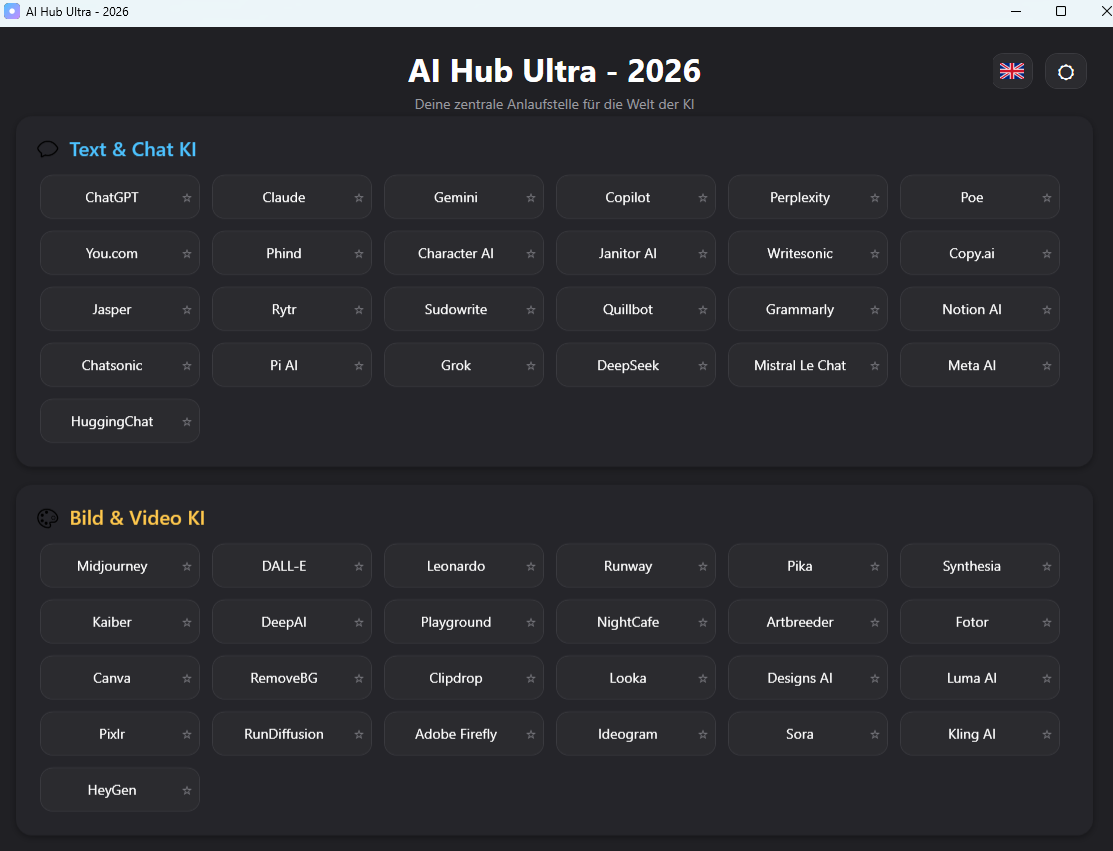
Task: Launch Mistral Le Chat
Action: pyautogui.click(x=808, y=366)
